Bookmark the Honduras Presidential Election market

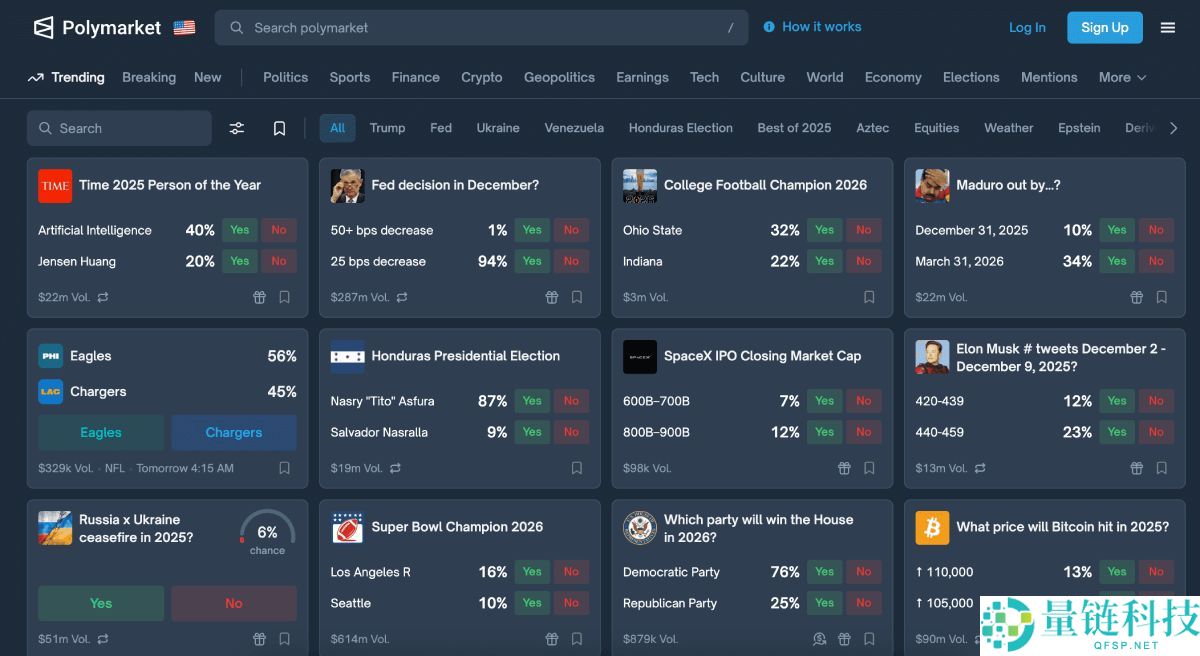click(x=577, y=468)
